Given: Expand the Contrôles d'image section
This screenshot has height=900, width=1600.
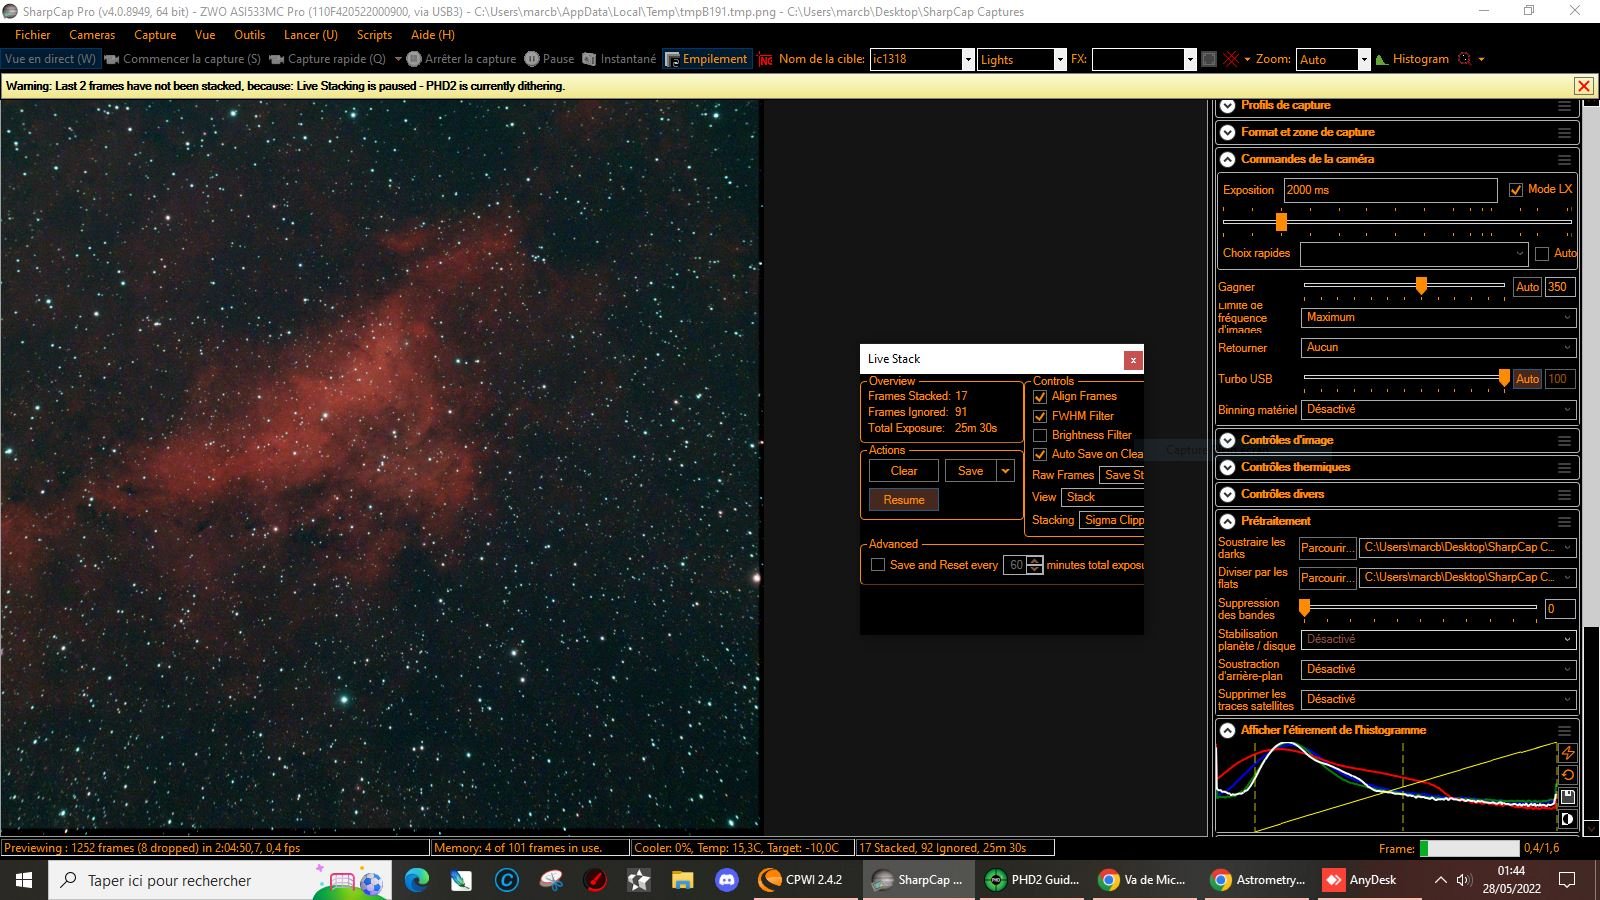Looking at the screenshot, I should (x=1228, y=441).
